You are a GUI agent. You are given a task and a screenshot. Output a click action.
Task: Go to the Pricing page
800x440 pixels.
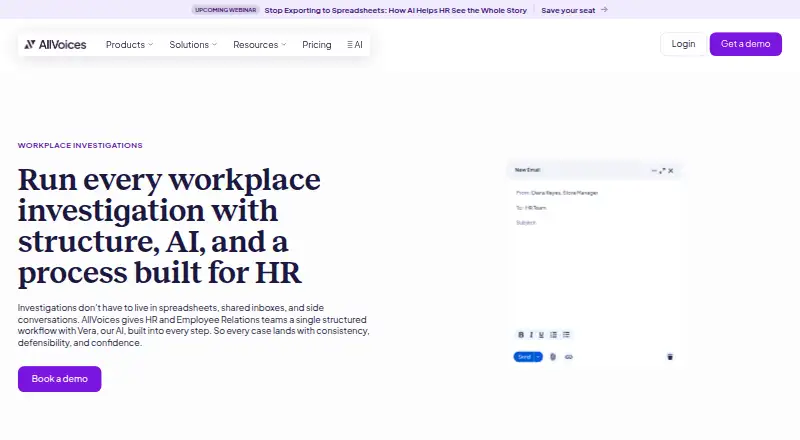[x=317, y=45]
